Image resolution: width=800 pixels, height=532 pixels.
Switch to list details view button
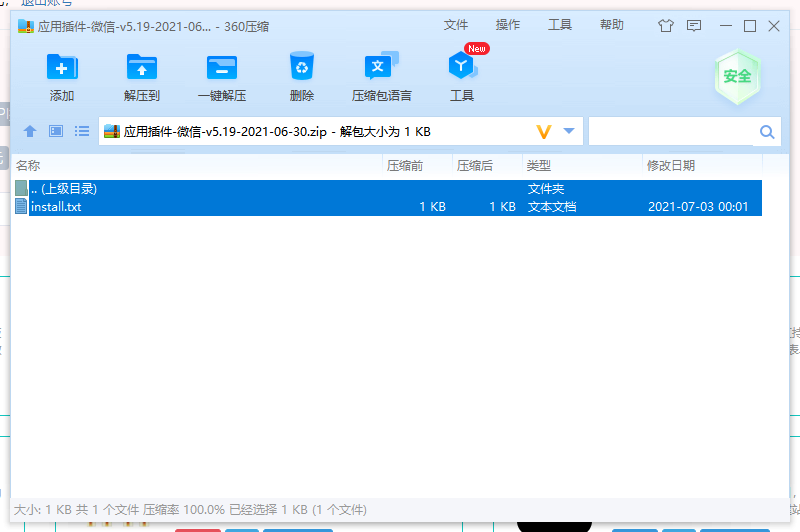point(82,132)
